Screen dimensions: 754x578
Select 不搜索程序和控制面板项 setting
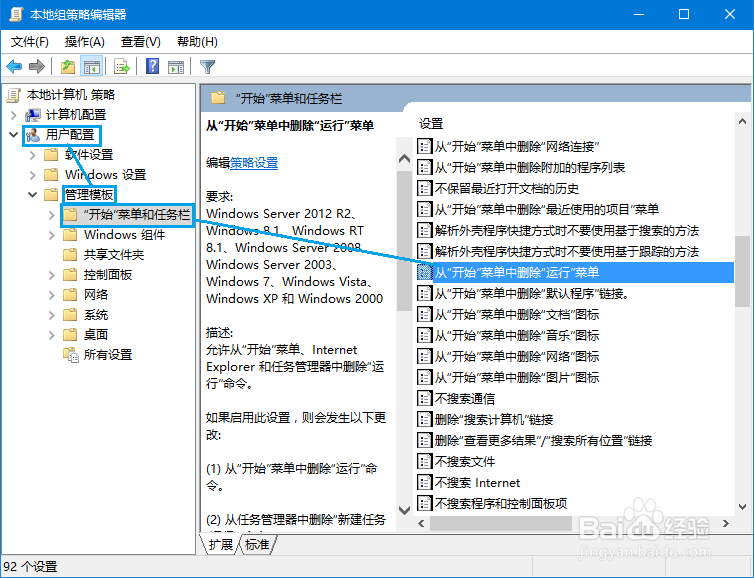coord(501,503)
